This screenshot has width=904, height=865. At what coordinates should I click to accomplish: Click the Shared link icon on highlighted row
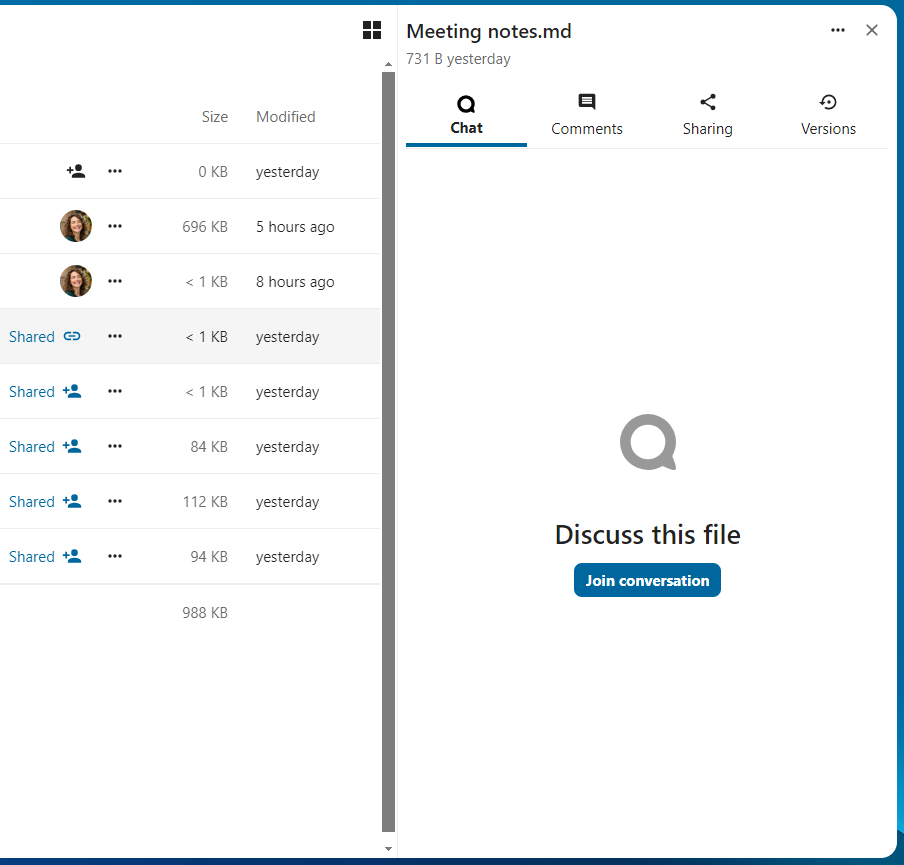click(72, 336)
